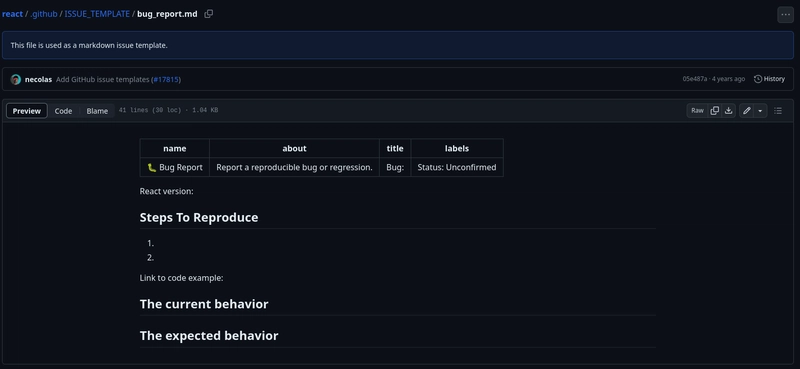Click the 'Link to code example:' text

182,278
